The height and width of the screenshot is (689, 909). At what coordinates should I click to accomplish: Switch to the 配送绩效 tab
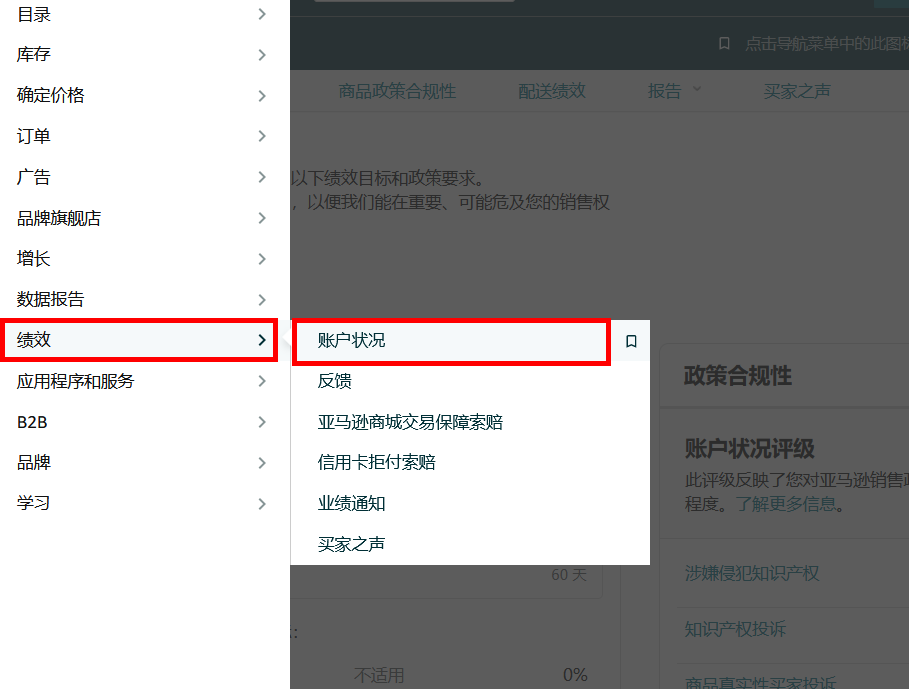click(551, 90)
